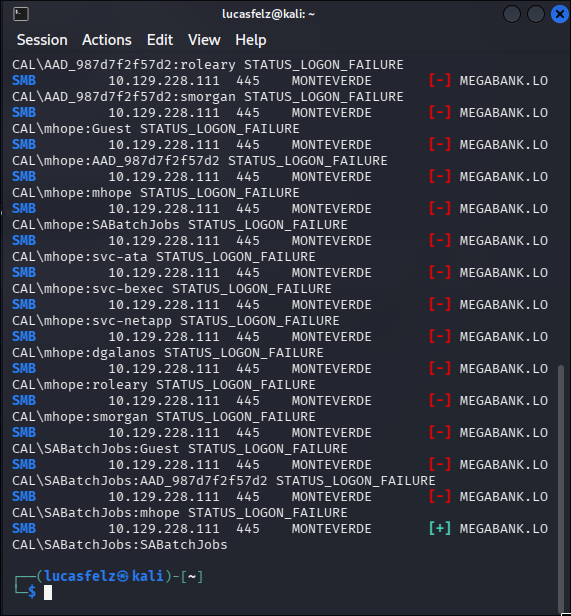This screenshot has width=571, height=616.
Task: Click the mhope:mhope STATUS_LOGON_FAILURE line
Action: (x=156, y=193)
